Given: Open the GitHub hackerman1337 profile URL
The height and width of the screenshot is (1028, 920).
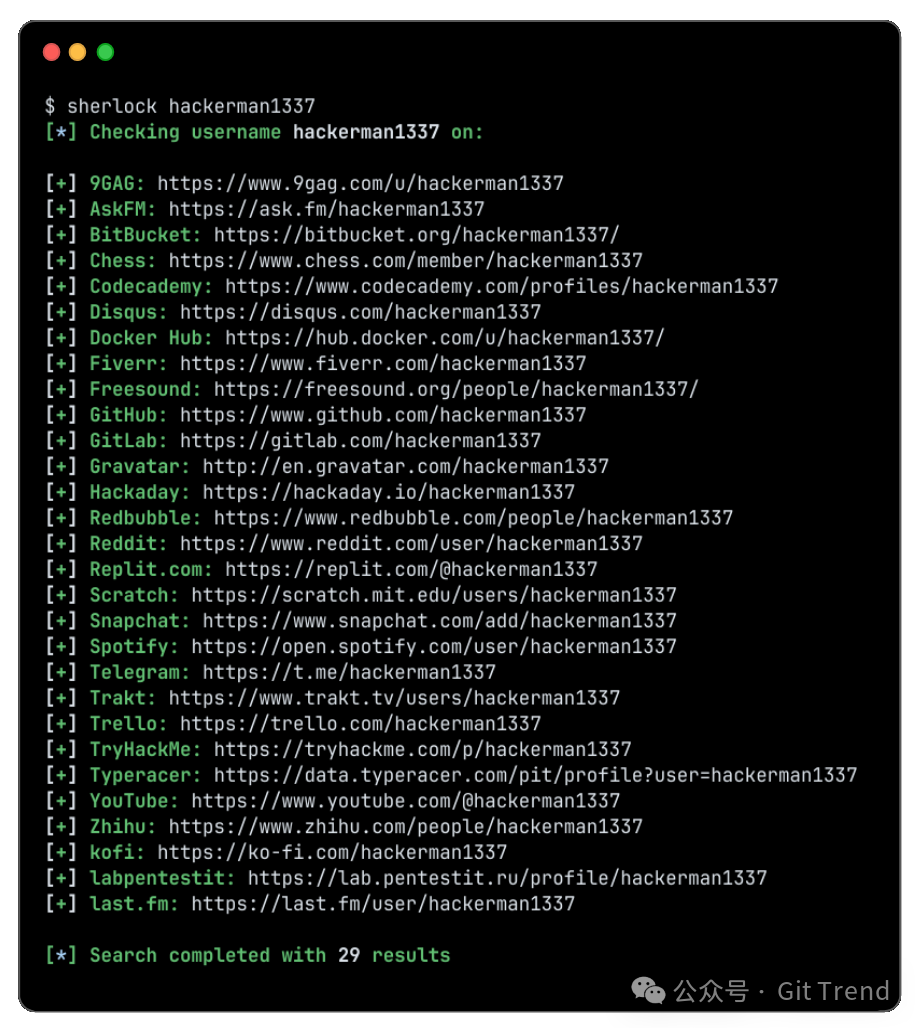Looking at the screenshot, I should pyautogui.click(x=383, y=415).
